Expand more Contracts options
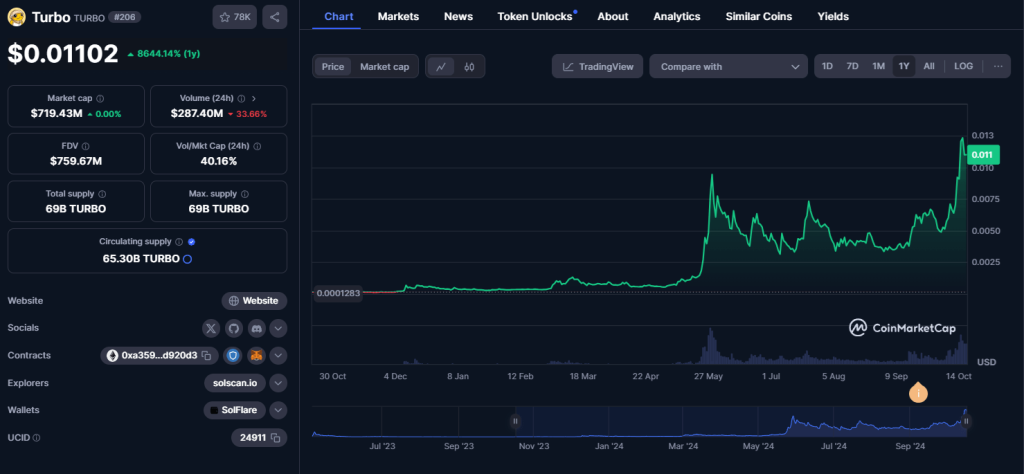The image size is (1024, 474). pyautogui.click(x=278, y=356)
